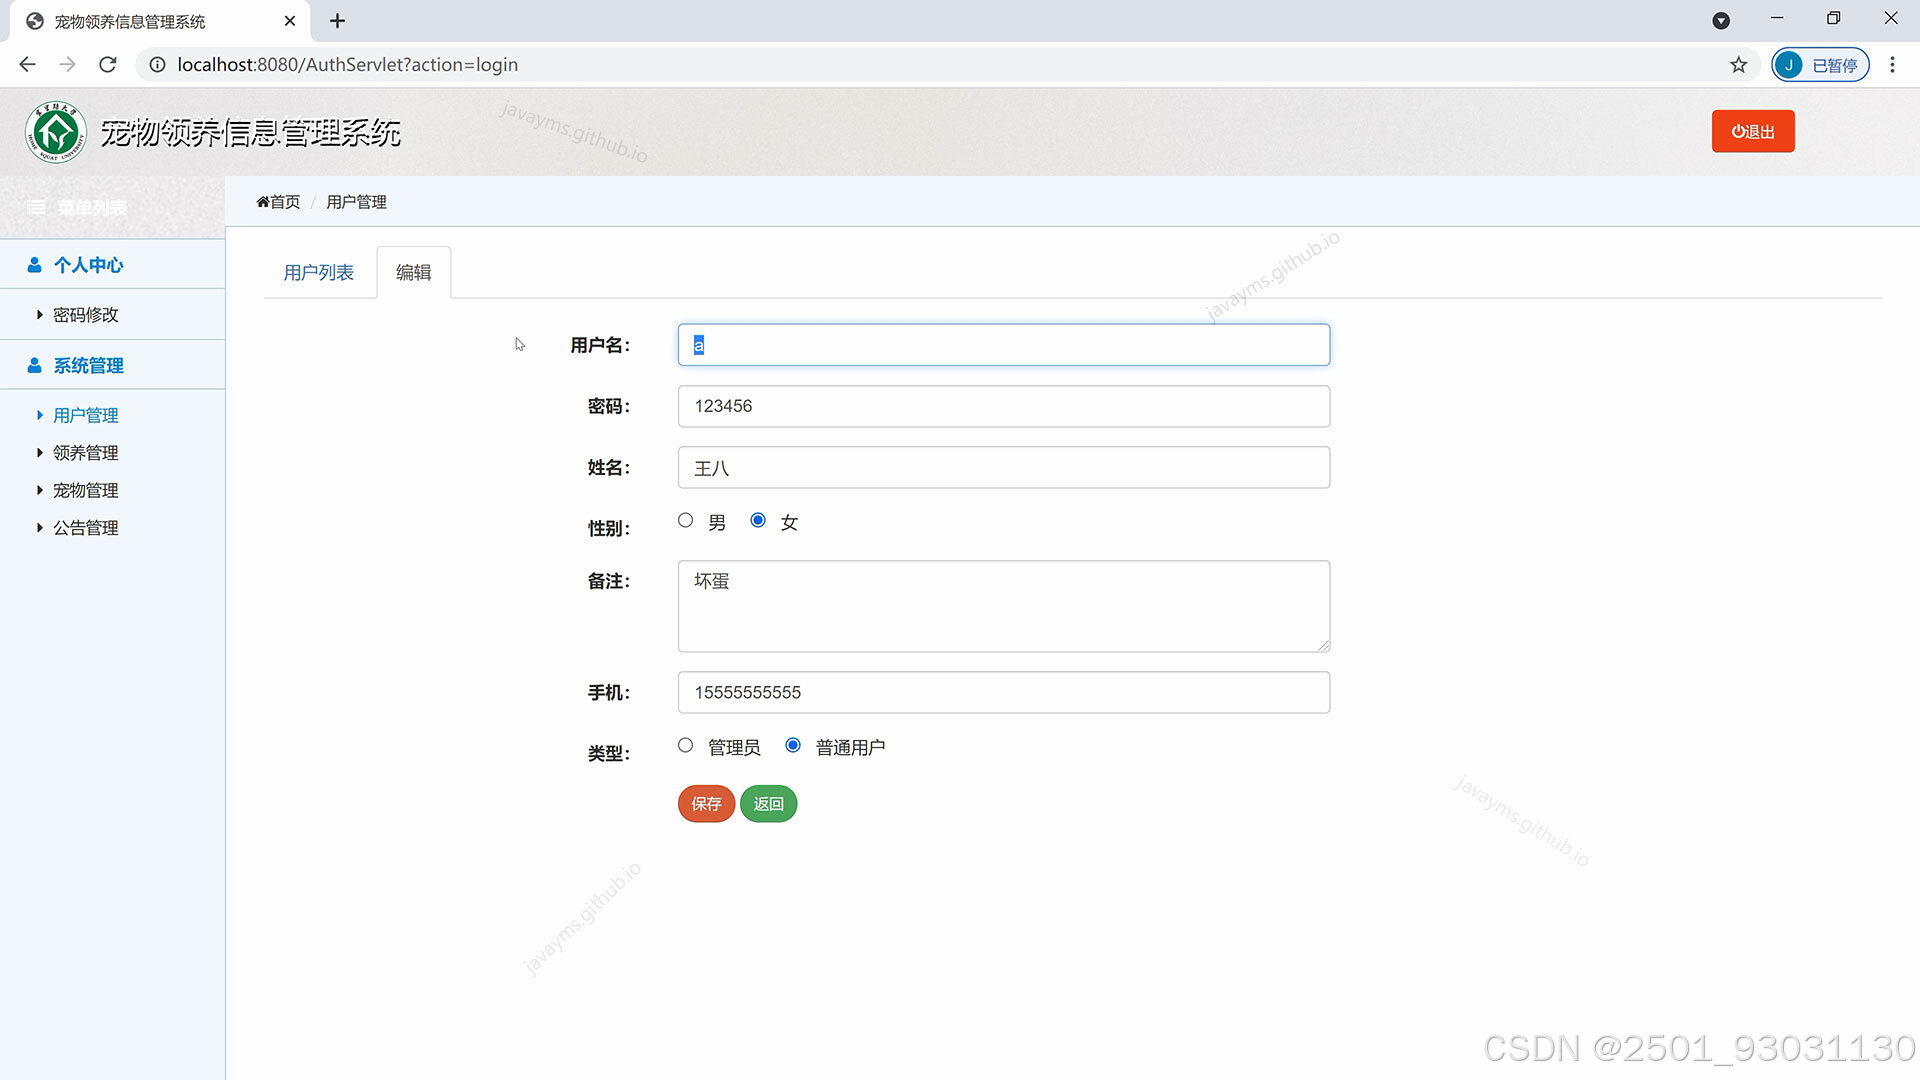Click the browser address bar URL
The width and height of the screenshot is (1920, 1080).
tap(348, 65)
